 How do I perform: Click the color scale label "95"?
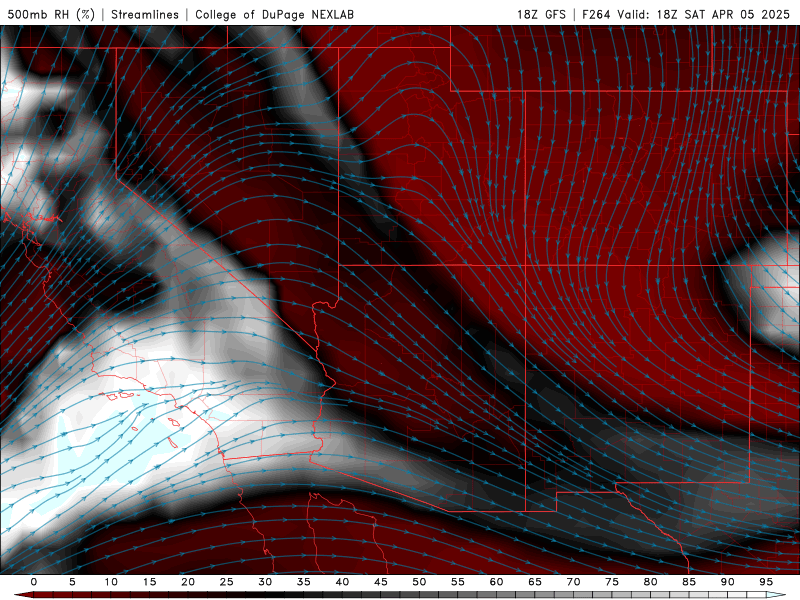(766, 582)
